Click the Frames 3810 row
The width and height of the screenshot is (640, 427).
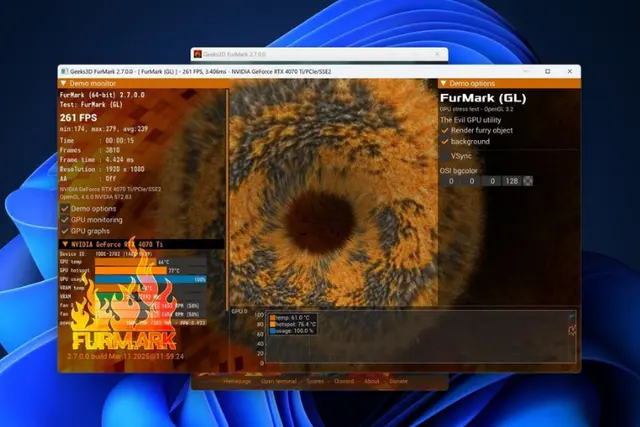[x=90, y=150]
